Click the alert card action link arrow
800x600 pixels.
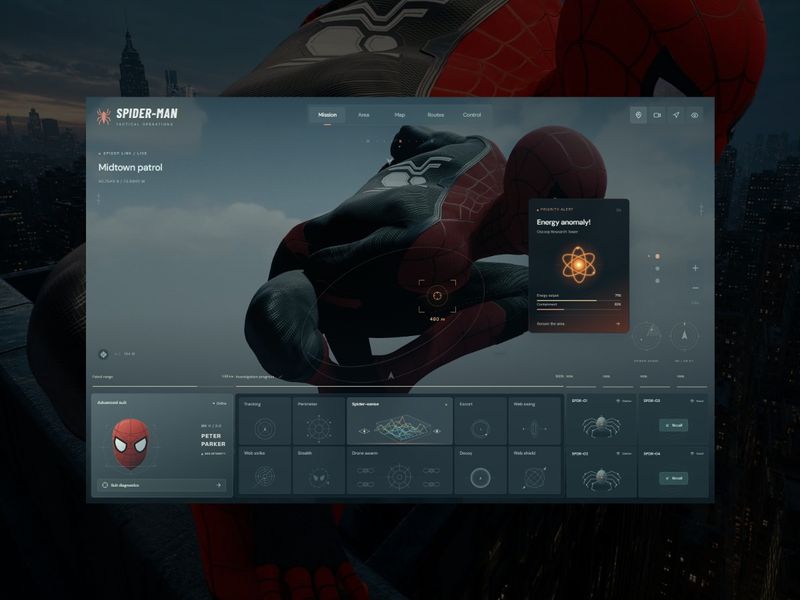click(x=618, y=323)
